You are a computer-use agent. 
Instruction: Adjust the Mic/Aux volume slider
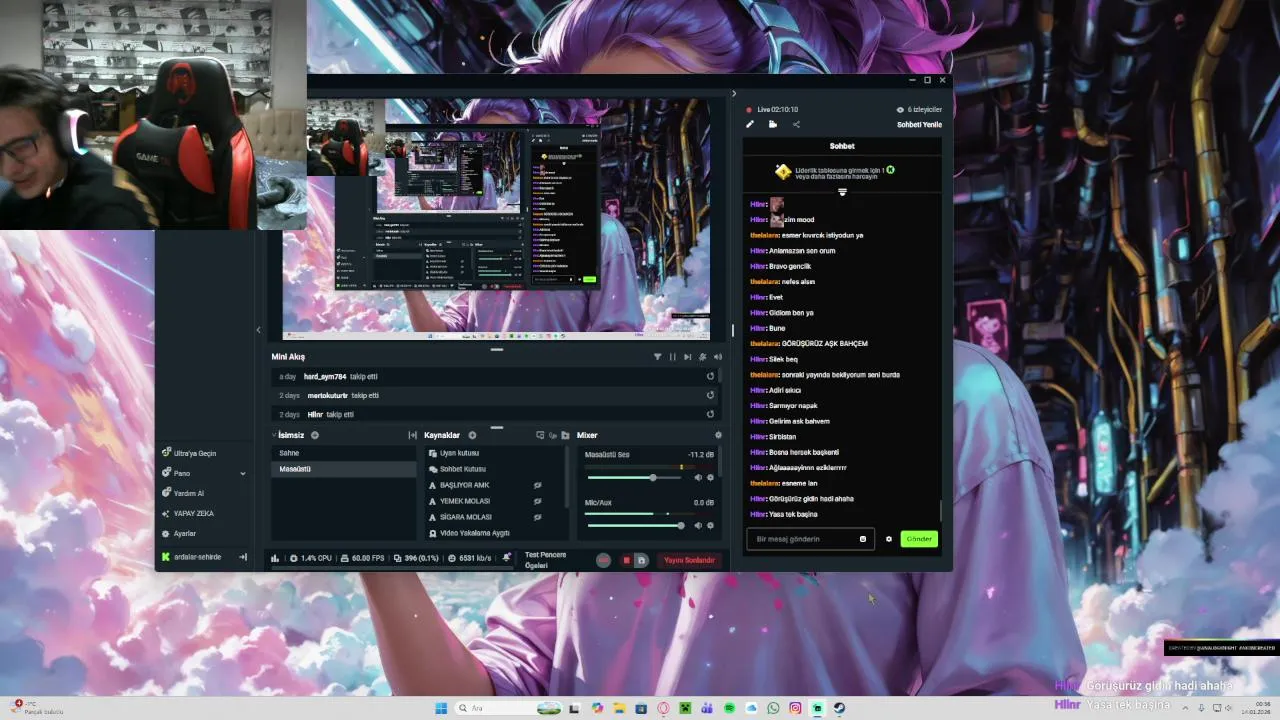(x=636, y=525)
